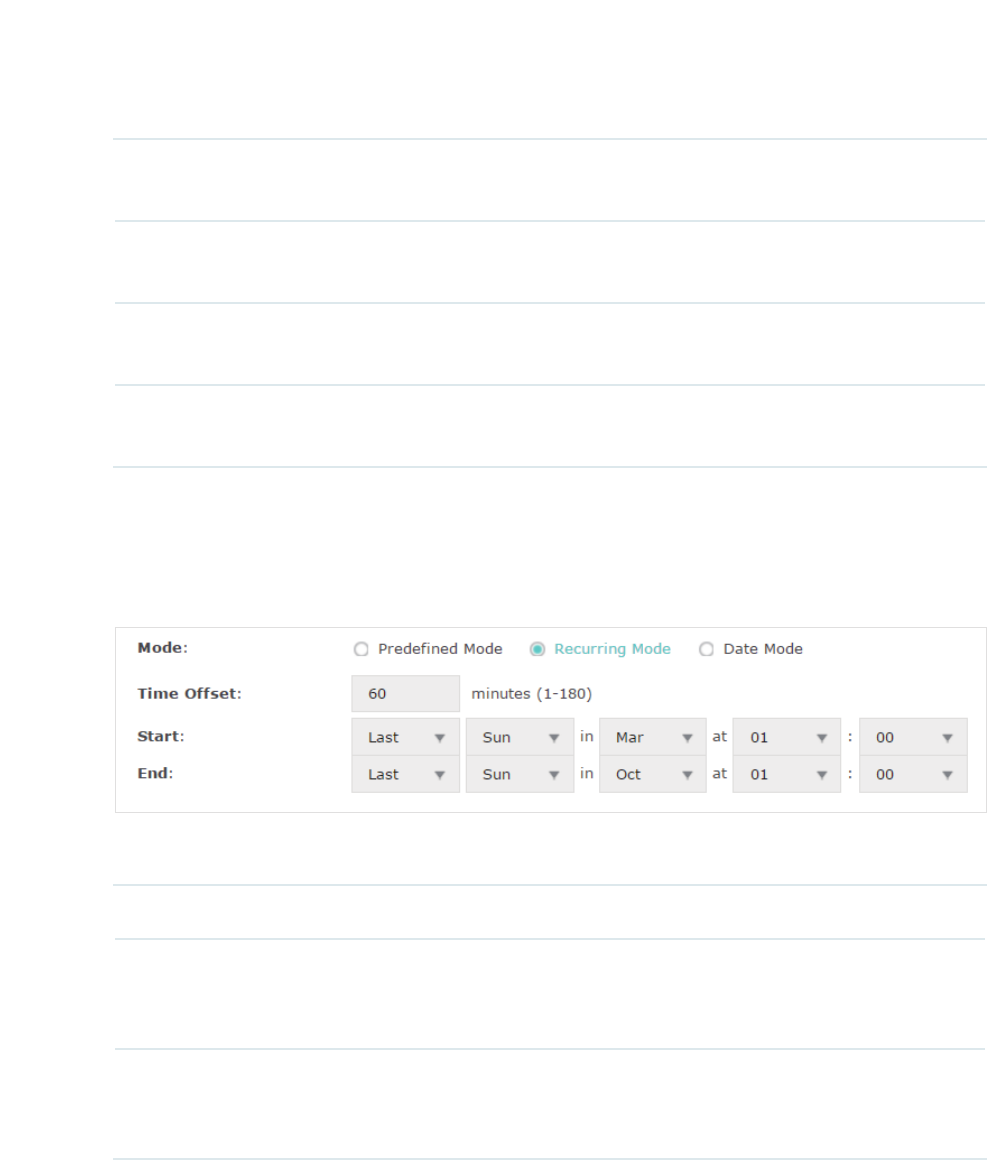987x1160 pixels.
Task: Click the 'Time Offset:' label
Action: (x=189, y=694)
